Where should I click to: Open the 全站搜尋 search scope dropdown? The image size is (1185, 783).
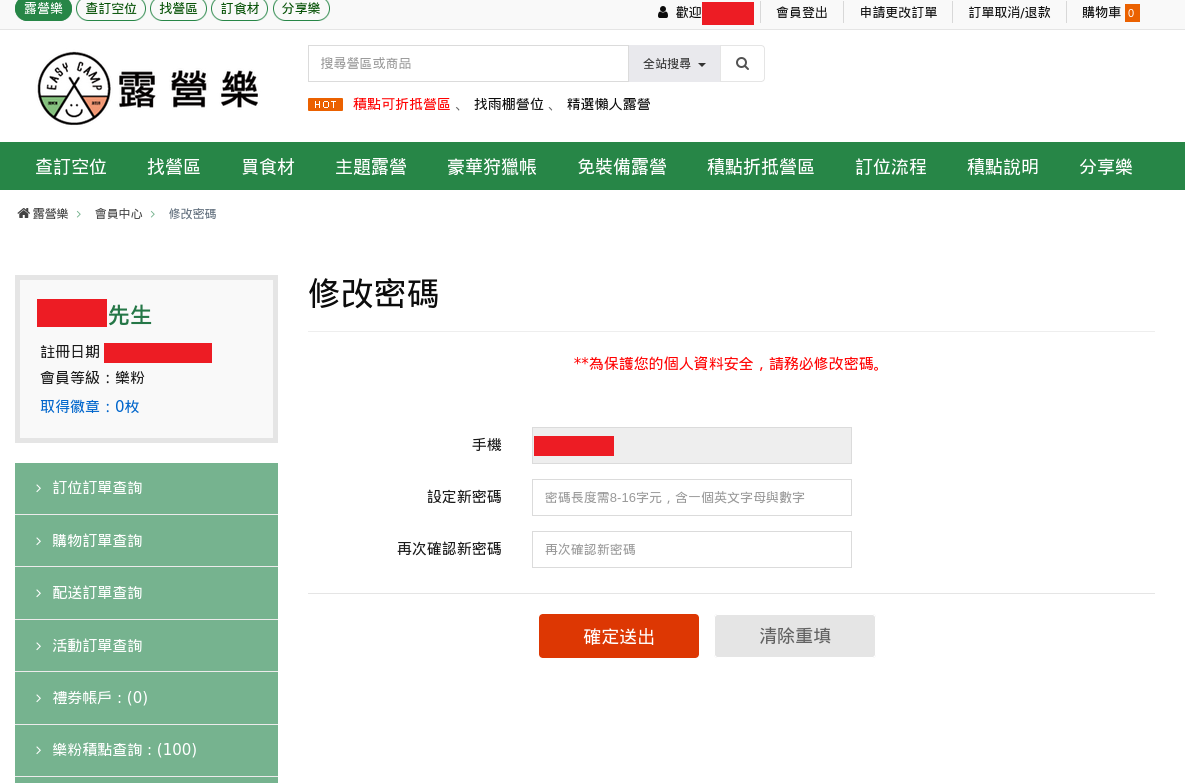674,63
